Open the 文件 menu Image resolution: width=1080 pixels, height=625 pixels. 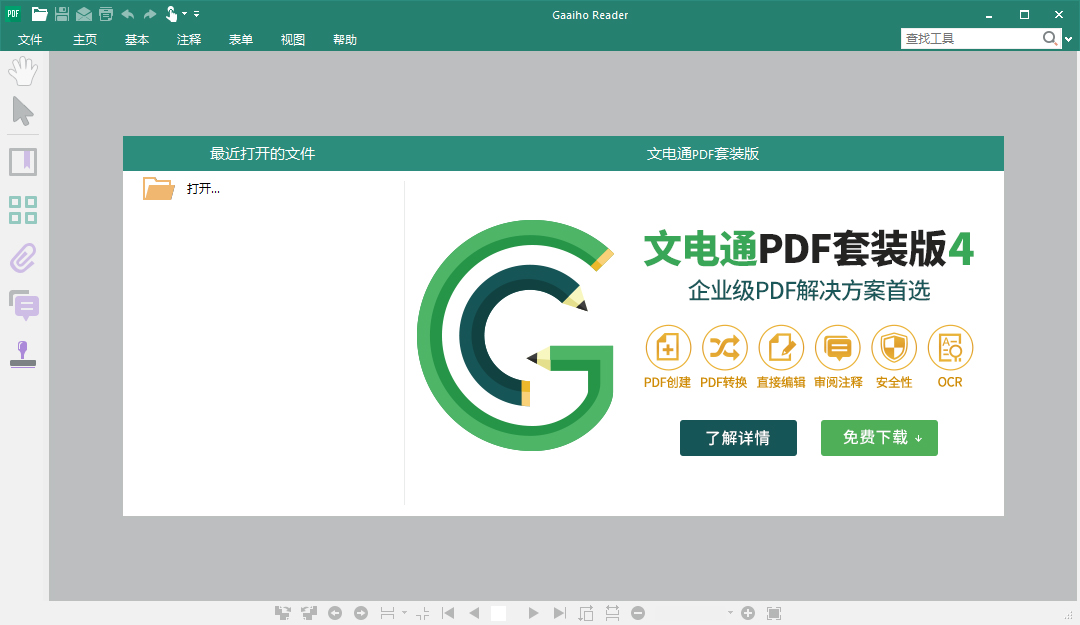click(30, 39)
